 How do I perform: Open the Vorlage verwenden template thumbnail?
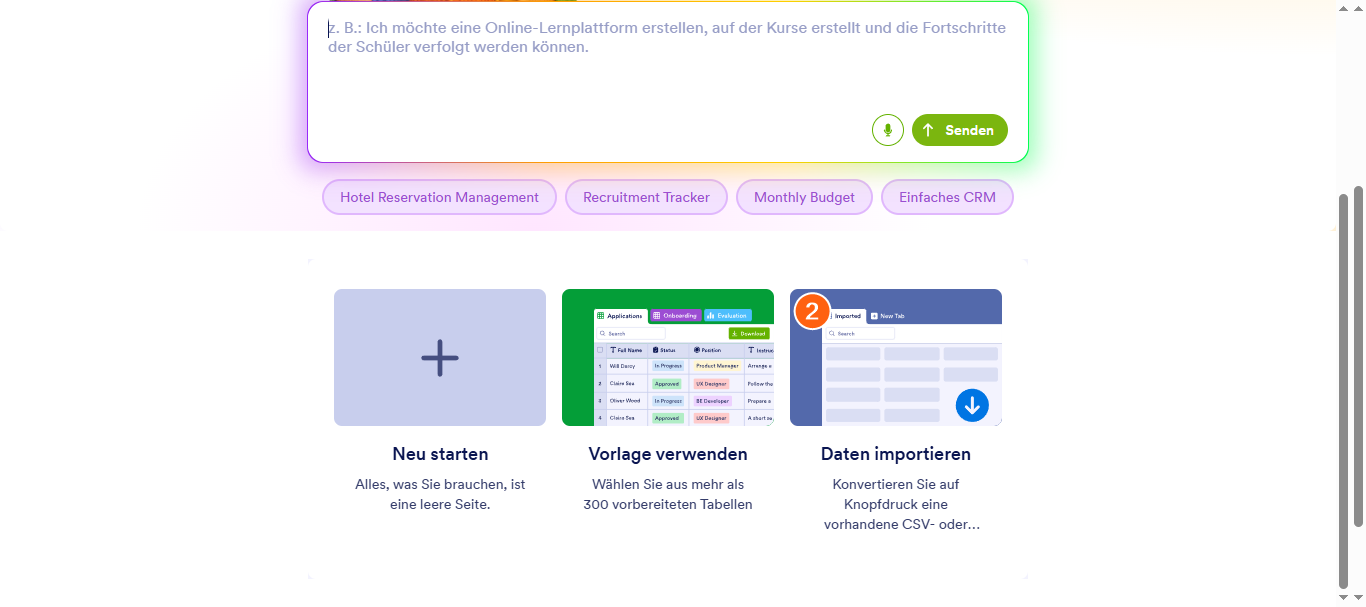pos(668,357)
